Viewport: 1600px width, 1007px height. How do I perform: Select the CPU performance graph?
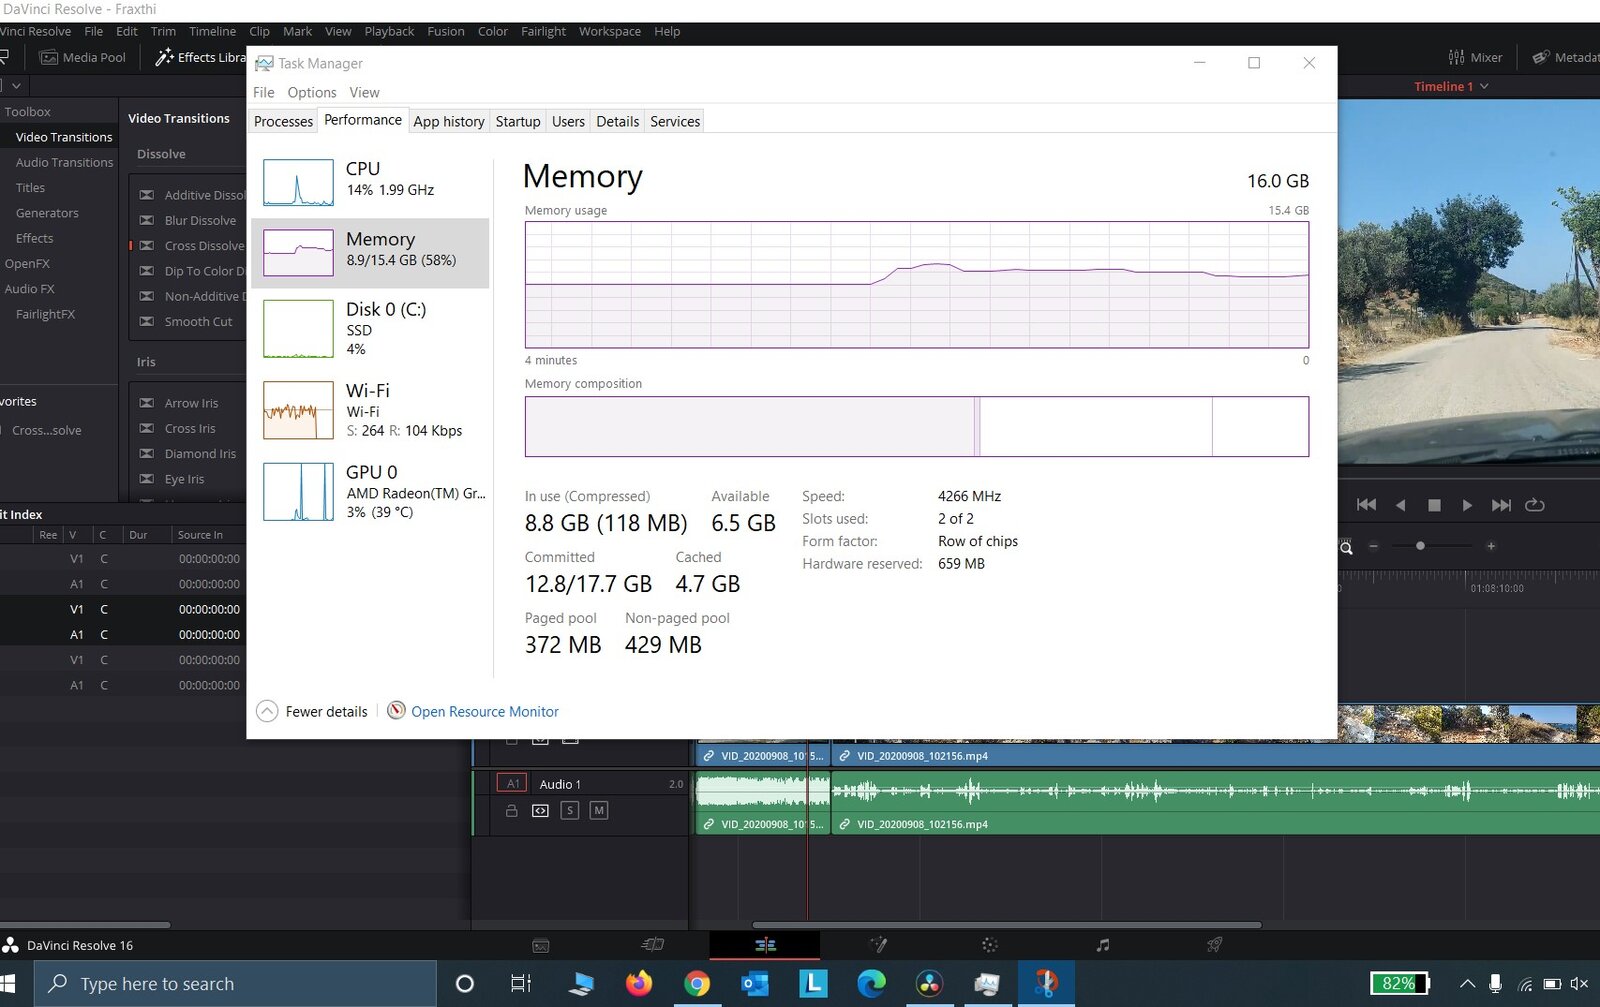tap(298, 182)
